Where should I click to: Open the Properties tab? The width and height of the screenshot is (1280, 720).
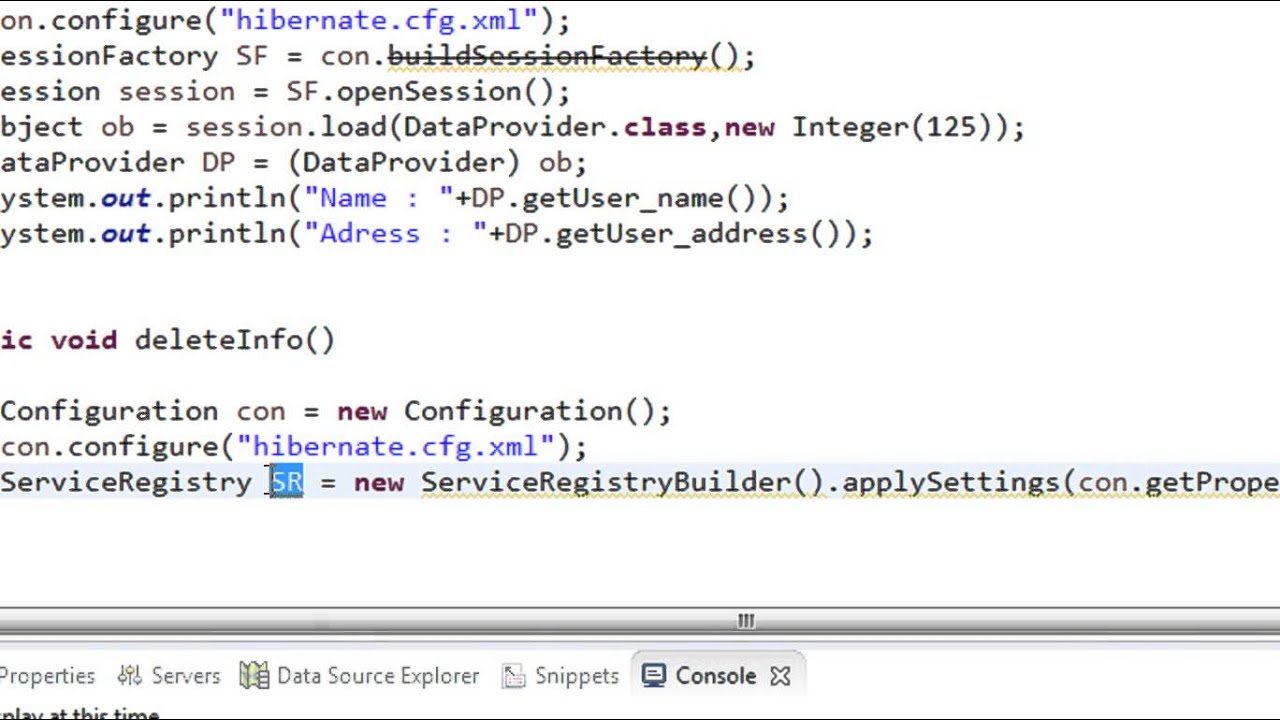[47, 676]
